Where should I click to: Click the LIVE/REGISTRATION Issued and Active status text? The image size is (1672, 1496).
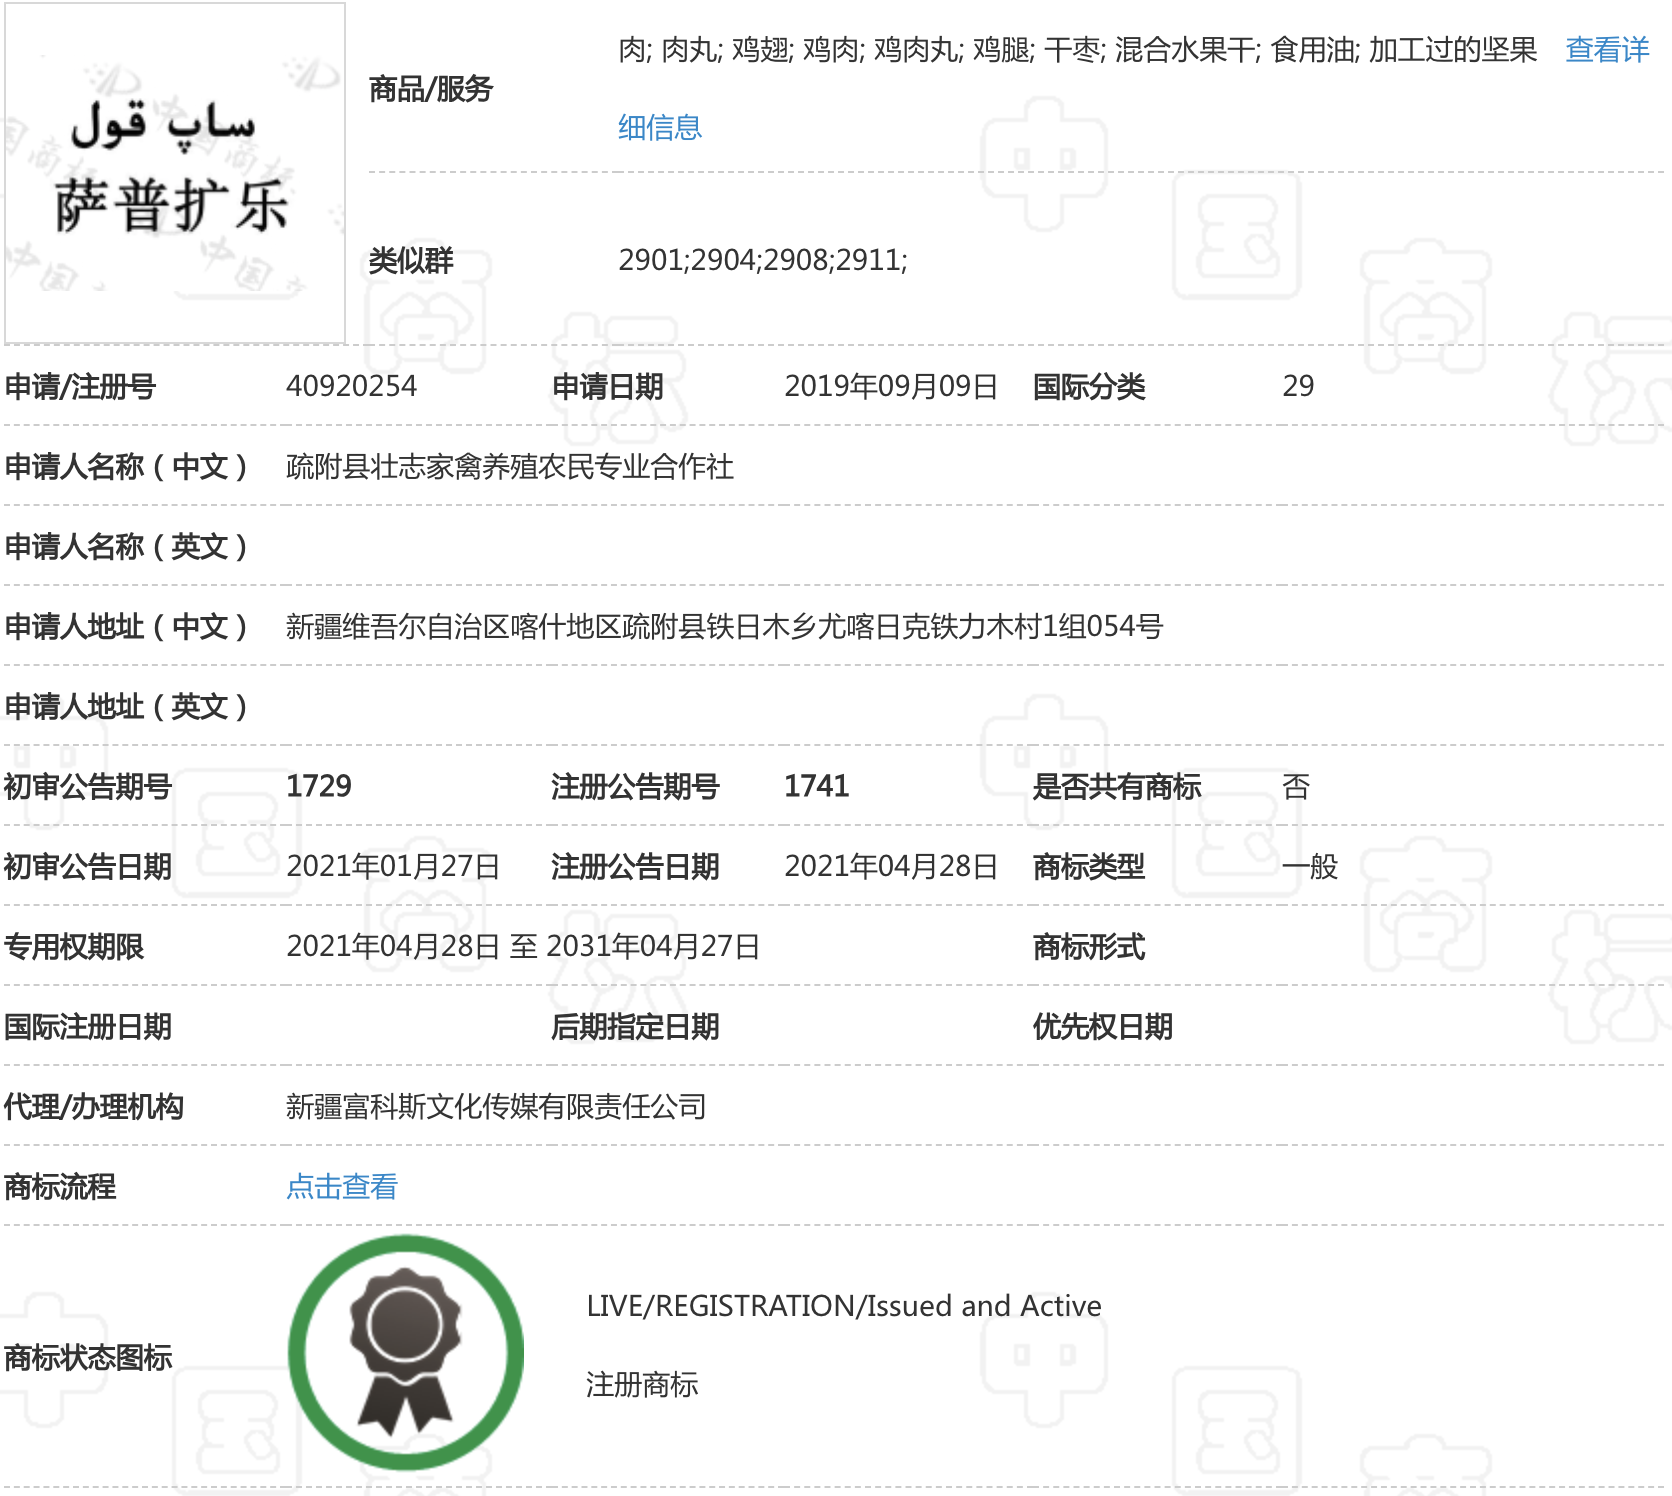pyautogui.click(x=843, y=1306)
